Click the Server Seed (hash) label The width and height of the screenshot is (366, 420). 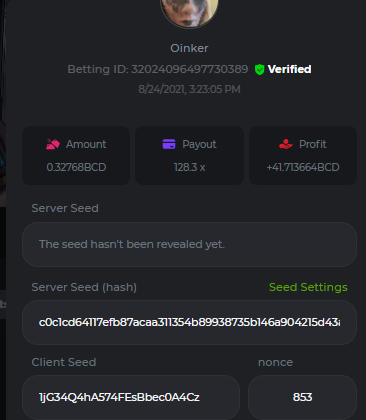[x=84, y=287]
